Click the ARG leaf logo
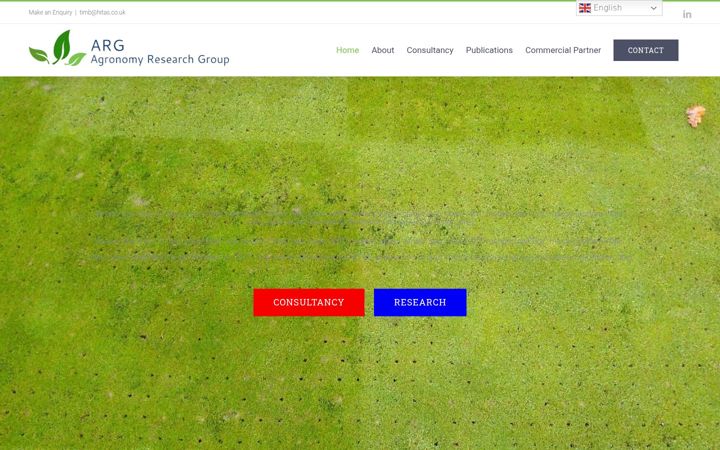720x450 pixels. coord(57,48)
